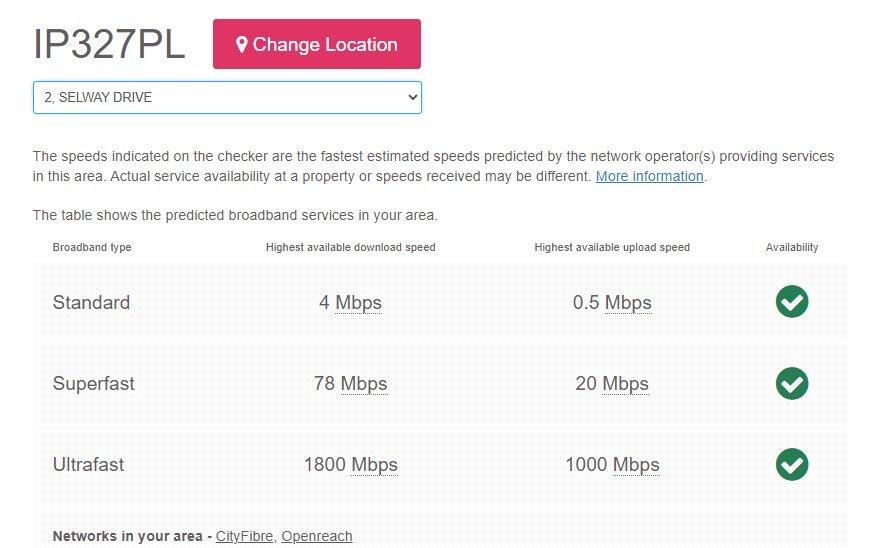Viewport: 884px width, 548px height.
Task: Click the Change Location button
Action: (316, 45)
